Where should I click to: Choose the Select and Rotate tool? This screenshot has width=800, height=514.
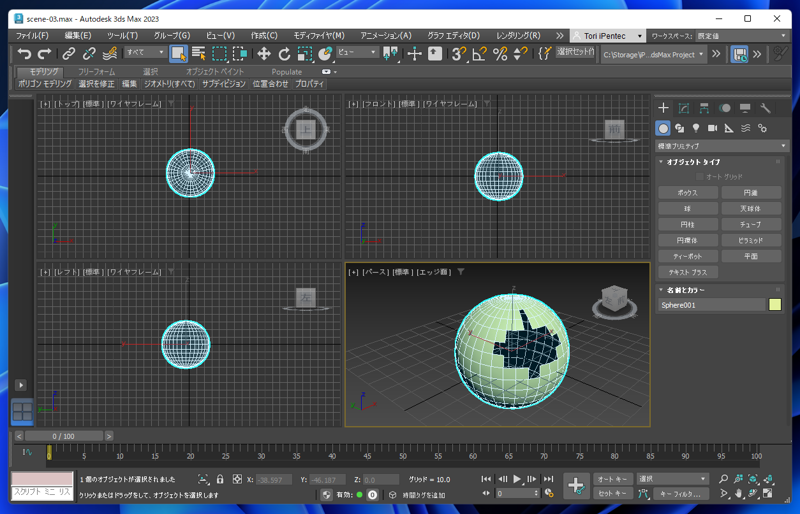point(284,53)
